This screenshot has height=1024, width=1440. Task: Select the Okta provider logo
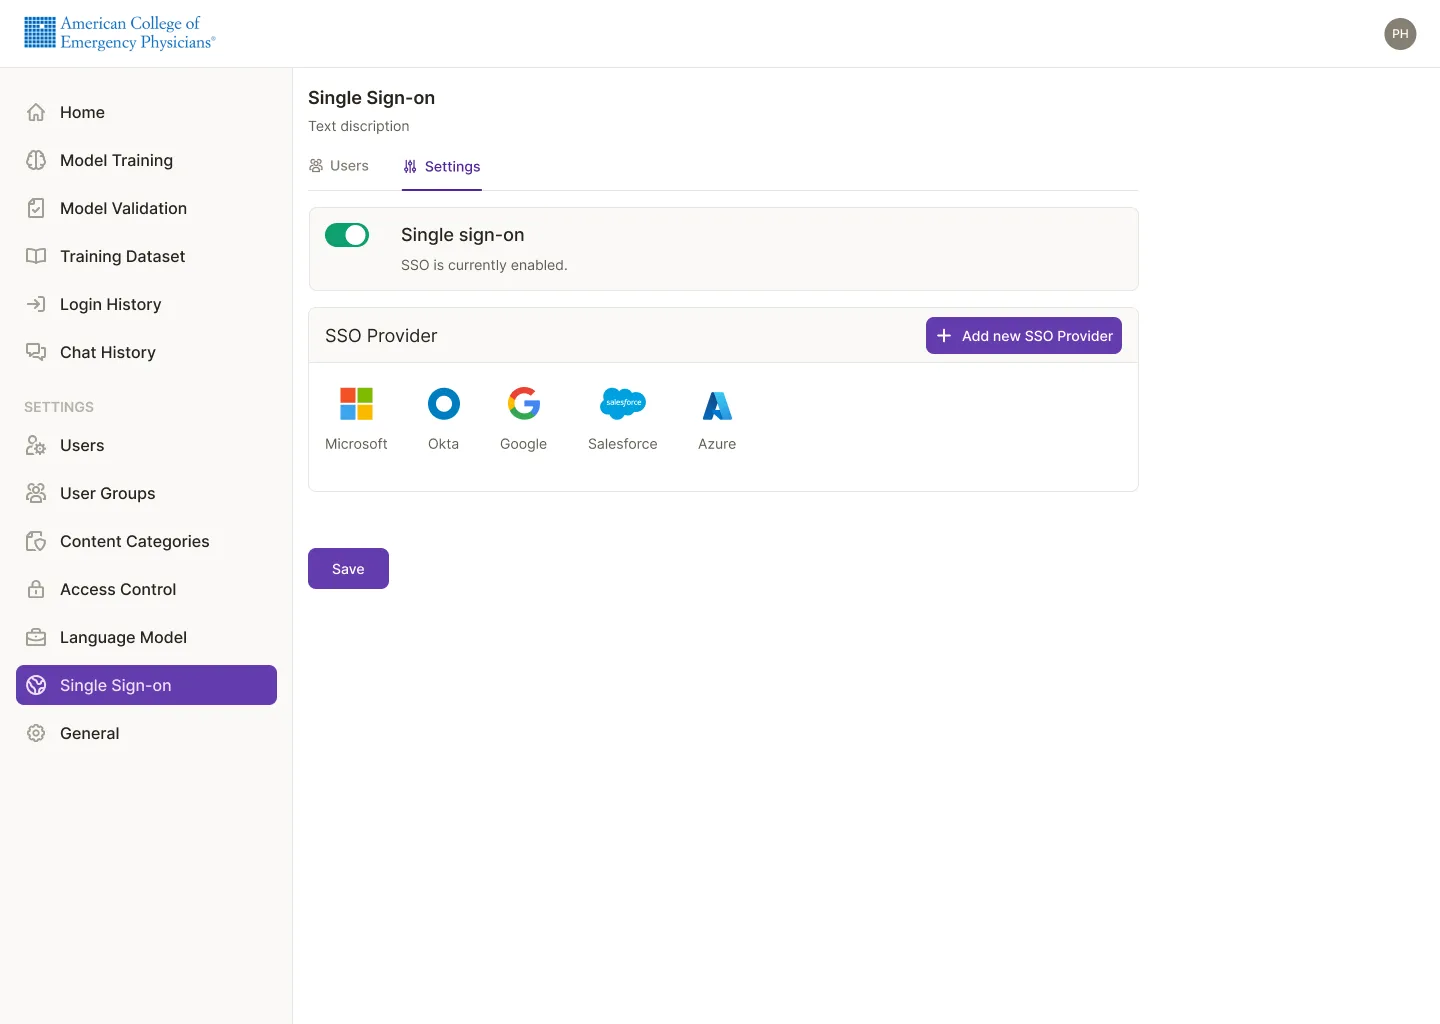pyautogui.click(x=444, y=404)
